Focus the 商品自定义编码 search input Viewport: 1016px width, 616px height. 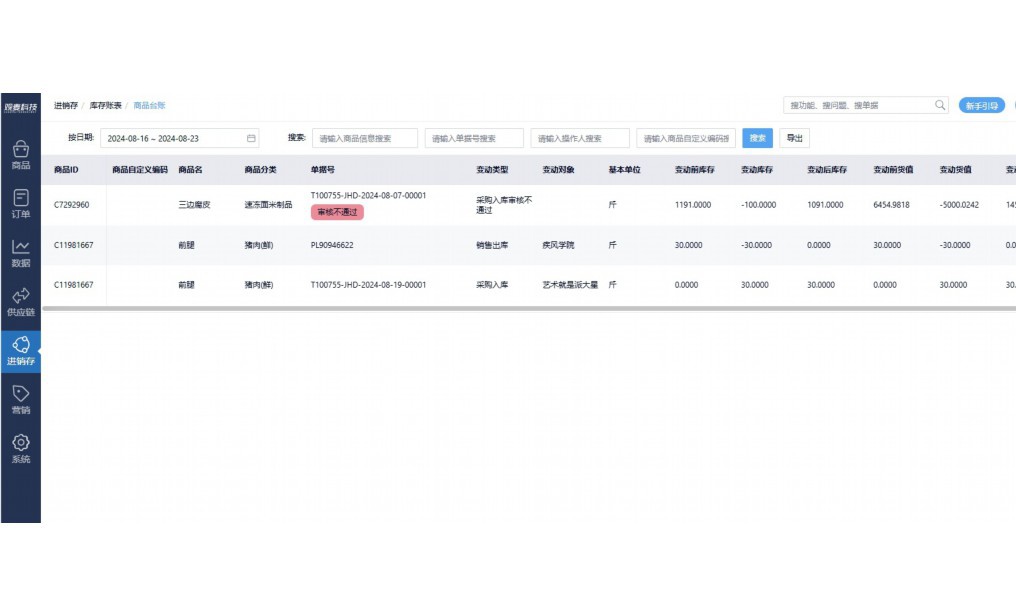[x=686, y=138]
